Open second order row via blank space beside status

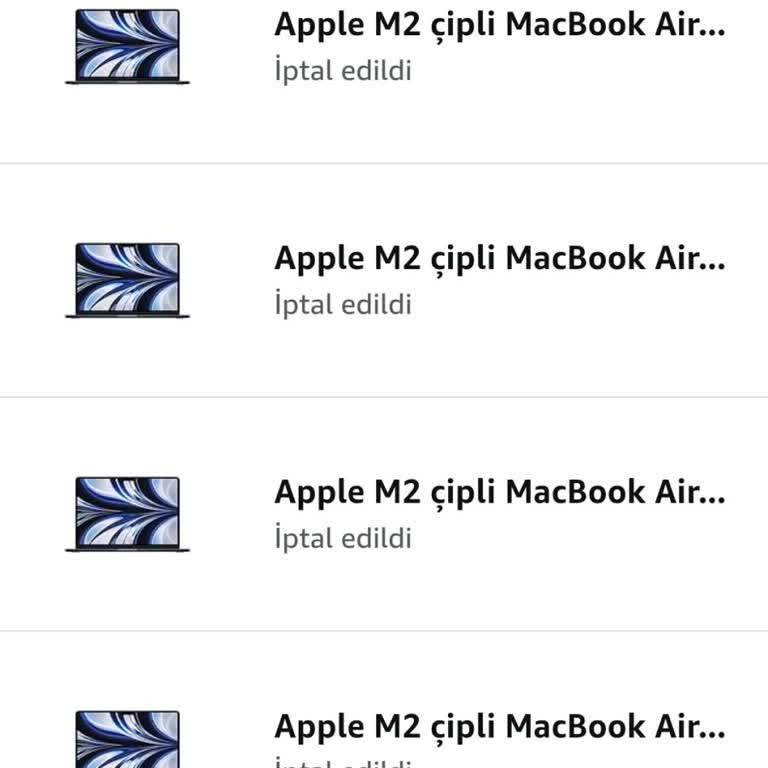(x=588, y=305)
